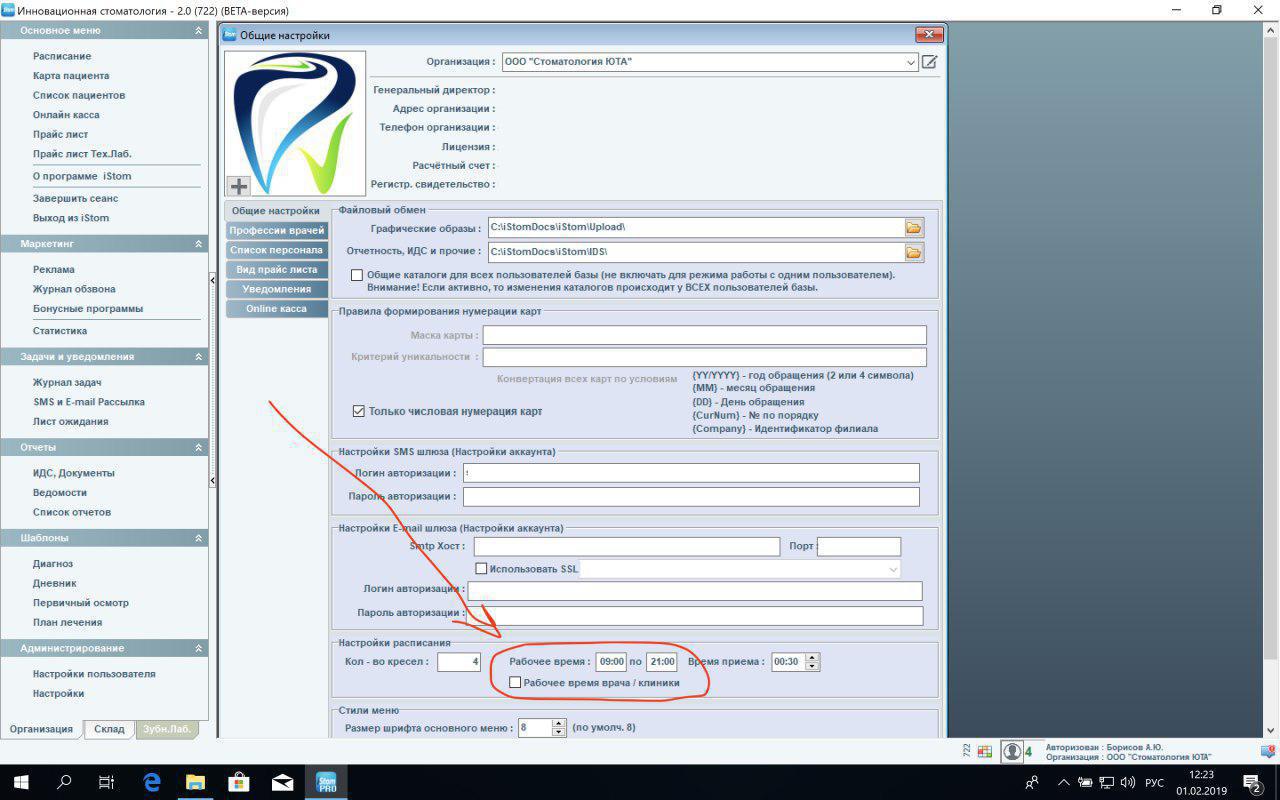Click the StomPRO icon in taskbar

pyautogui.click(x=326, y=782)
